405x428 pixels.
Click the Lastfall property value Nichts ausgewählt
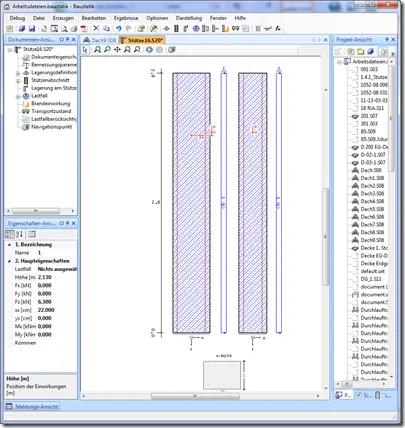[57, 269]
